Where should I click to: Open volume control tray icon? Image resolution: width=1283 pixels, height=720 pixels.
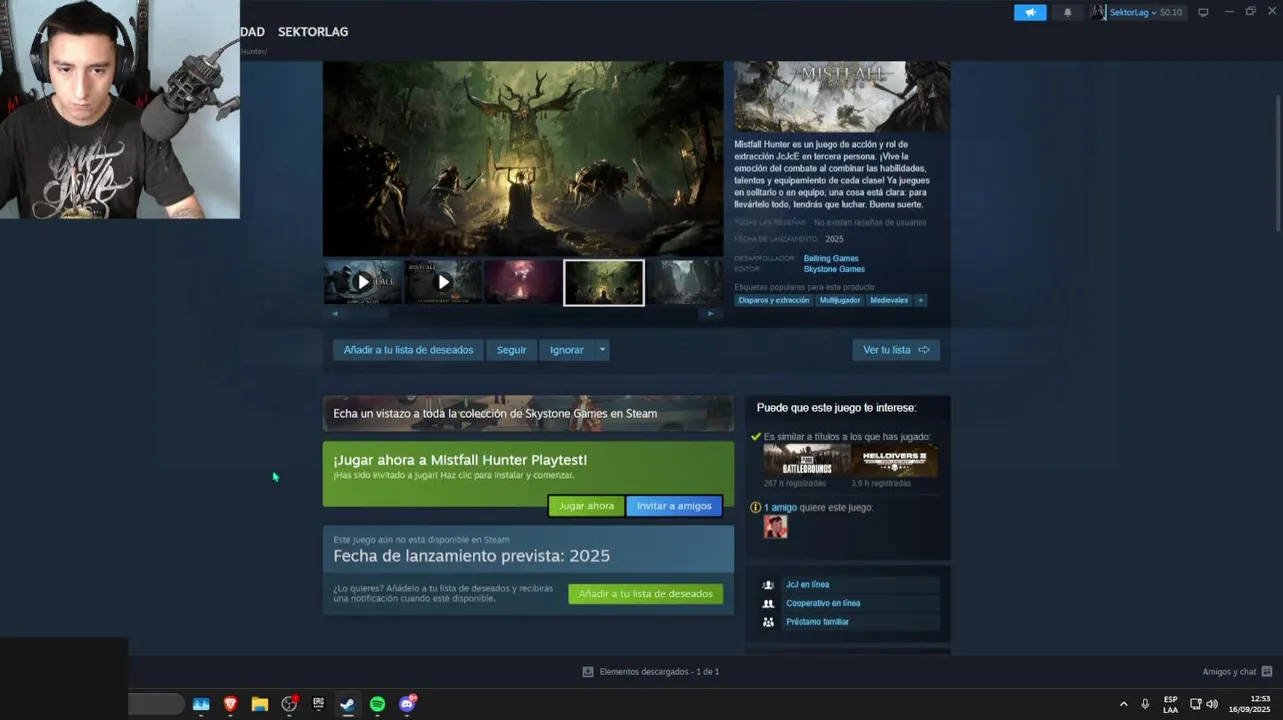tap(1212, 704)
